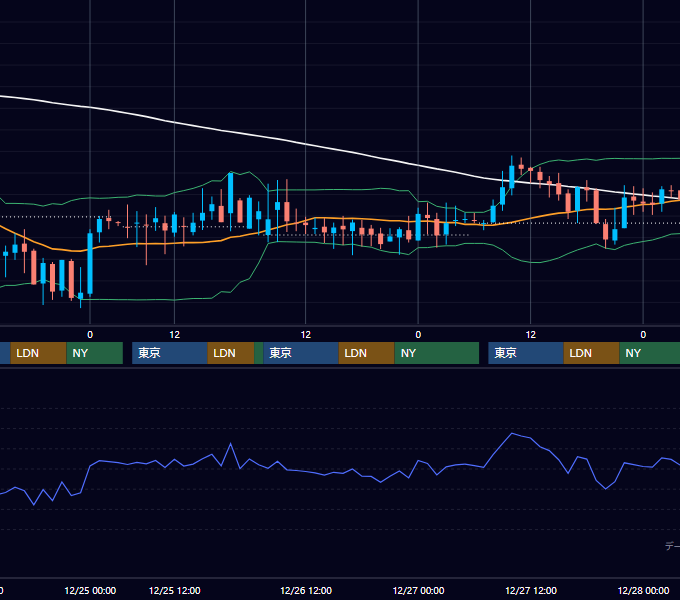This screenshot has width=680, height=600.
Task: Select the LDN session bar above 12/25 12:00
Action: pyautogui.click(x=231, y=353)
